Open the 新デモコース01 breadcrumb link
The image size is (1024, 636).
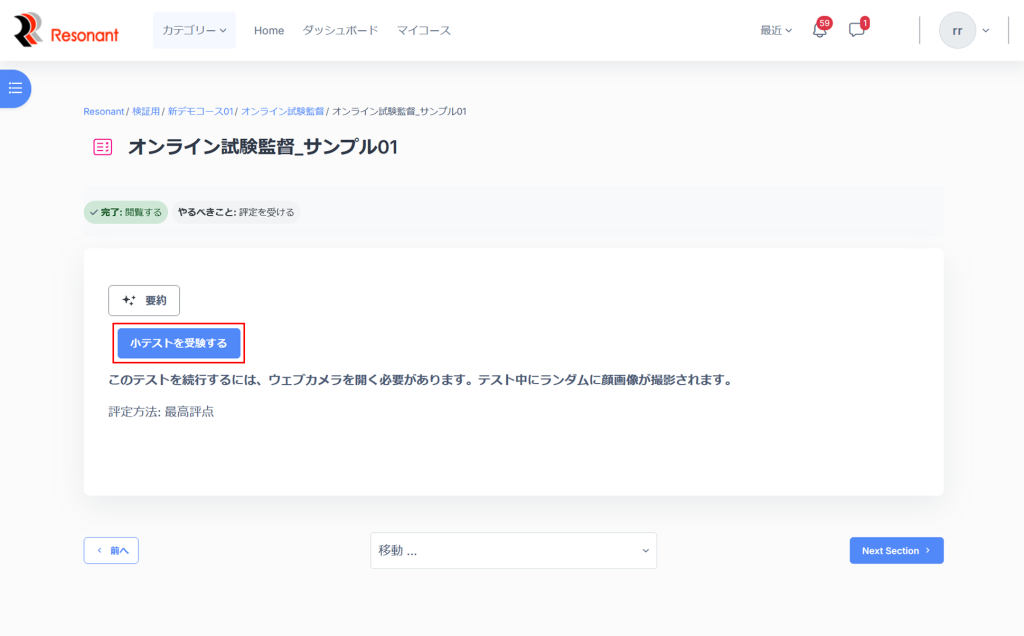pos(200,111)
